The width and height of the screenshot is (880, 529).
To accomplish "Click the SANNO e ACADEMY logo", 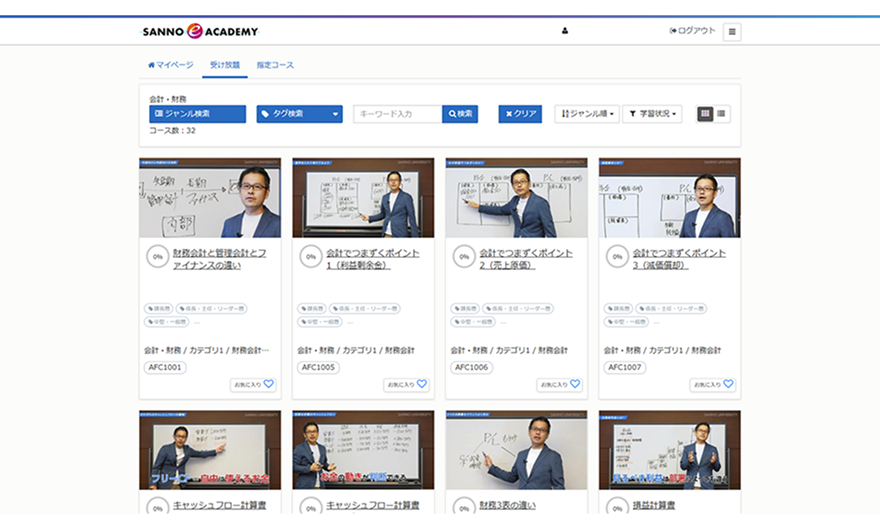I will coord(200,31).
